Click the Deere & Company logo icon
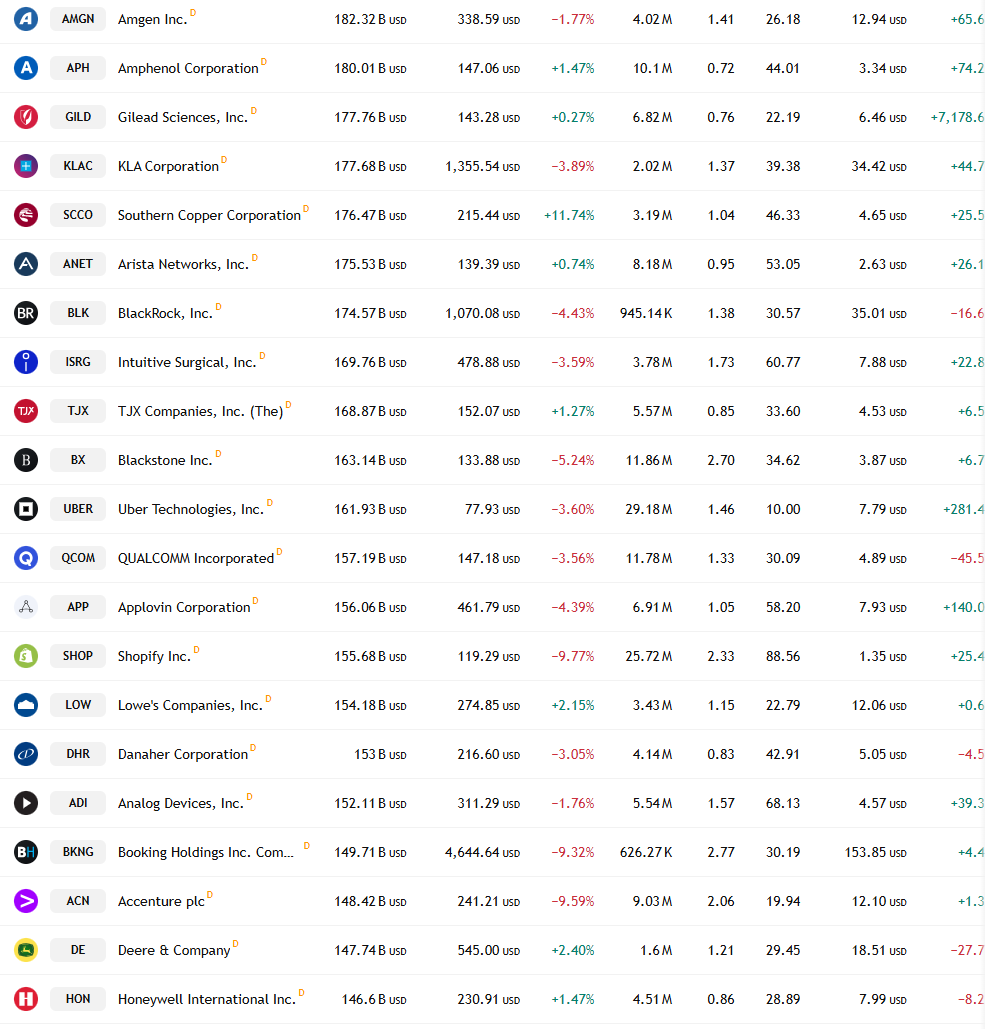 click(x=26, y=950)
